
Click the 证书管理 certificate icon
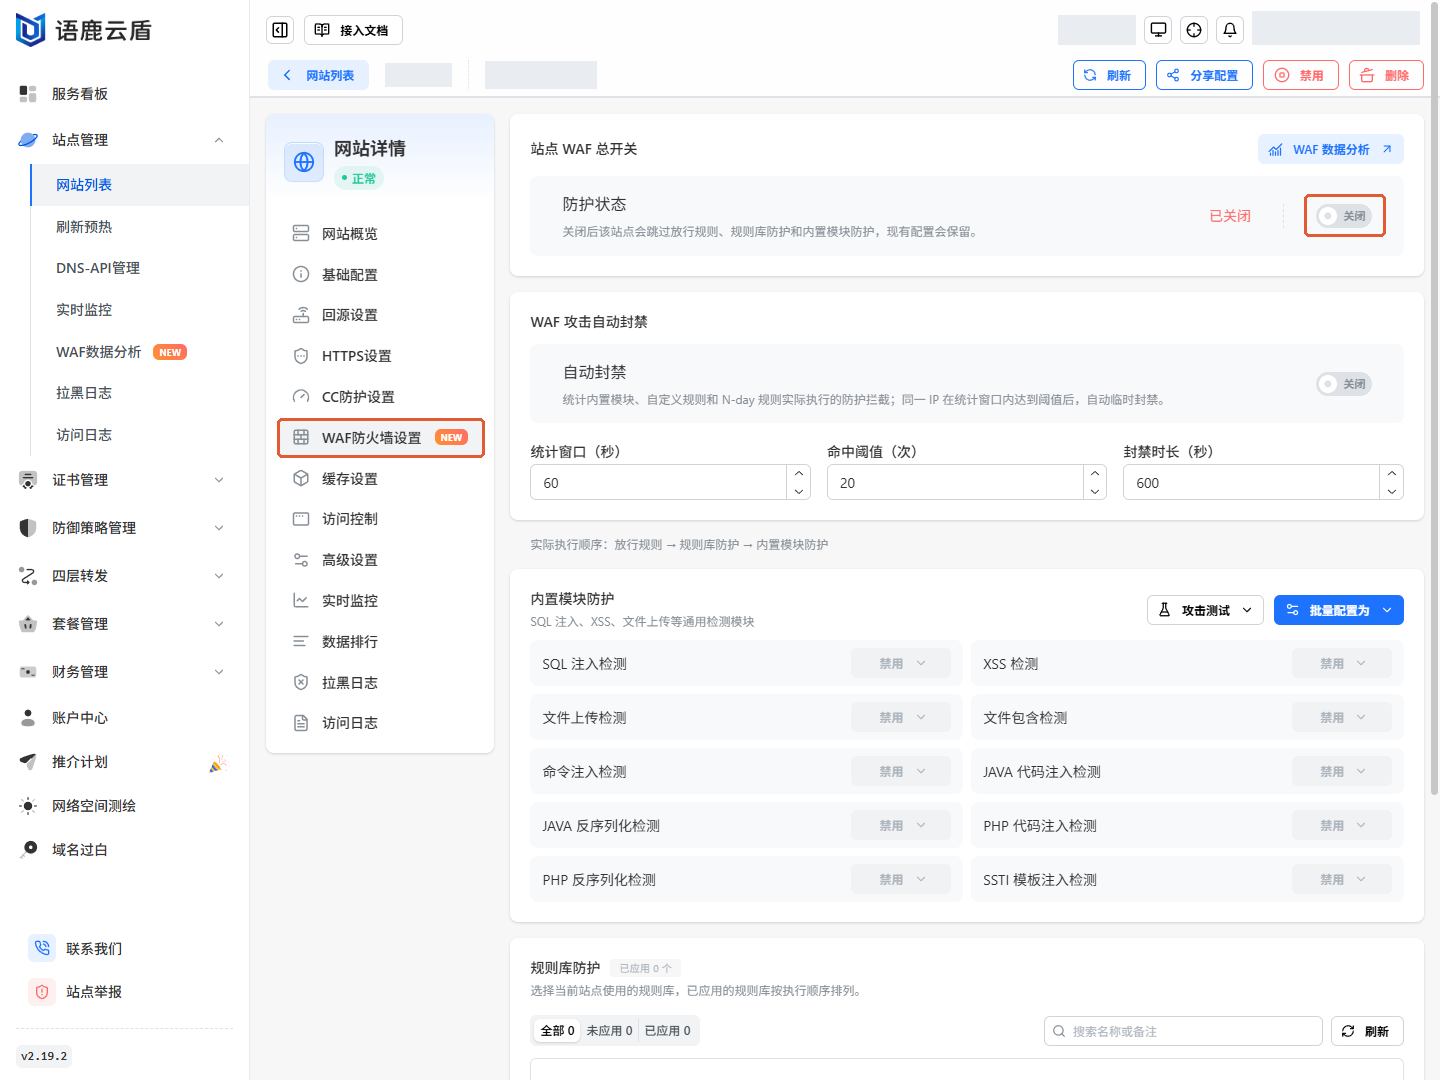pos(28,480)
